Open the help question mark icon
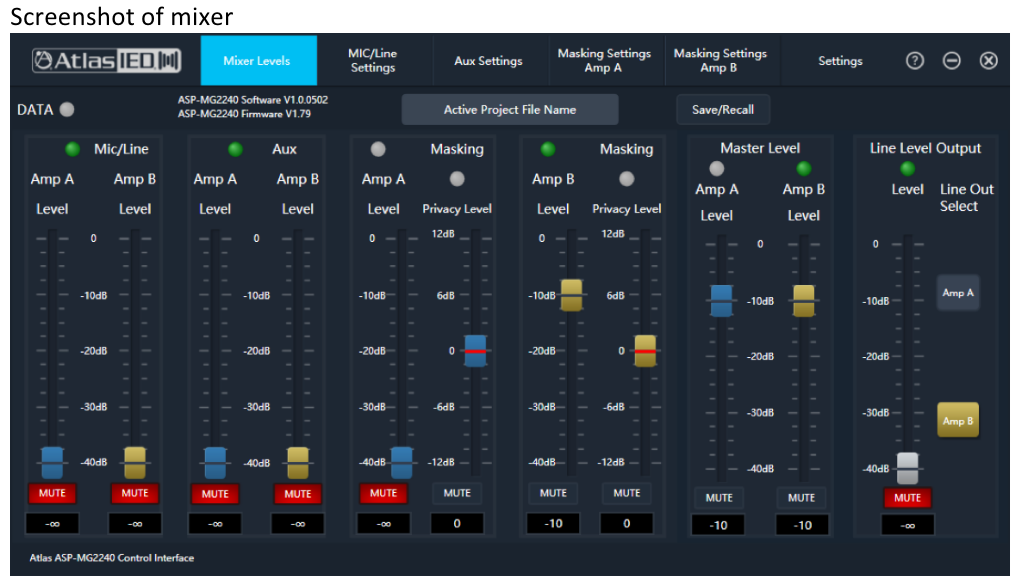Viewport: 1021px width, 583px height. click(915, 61)
